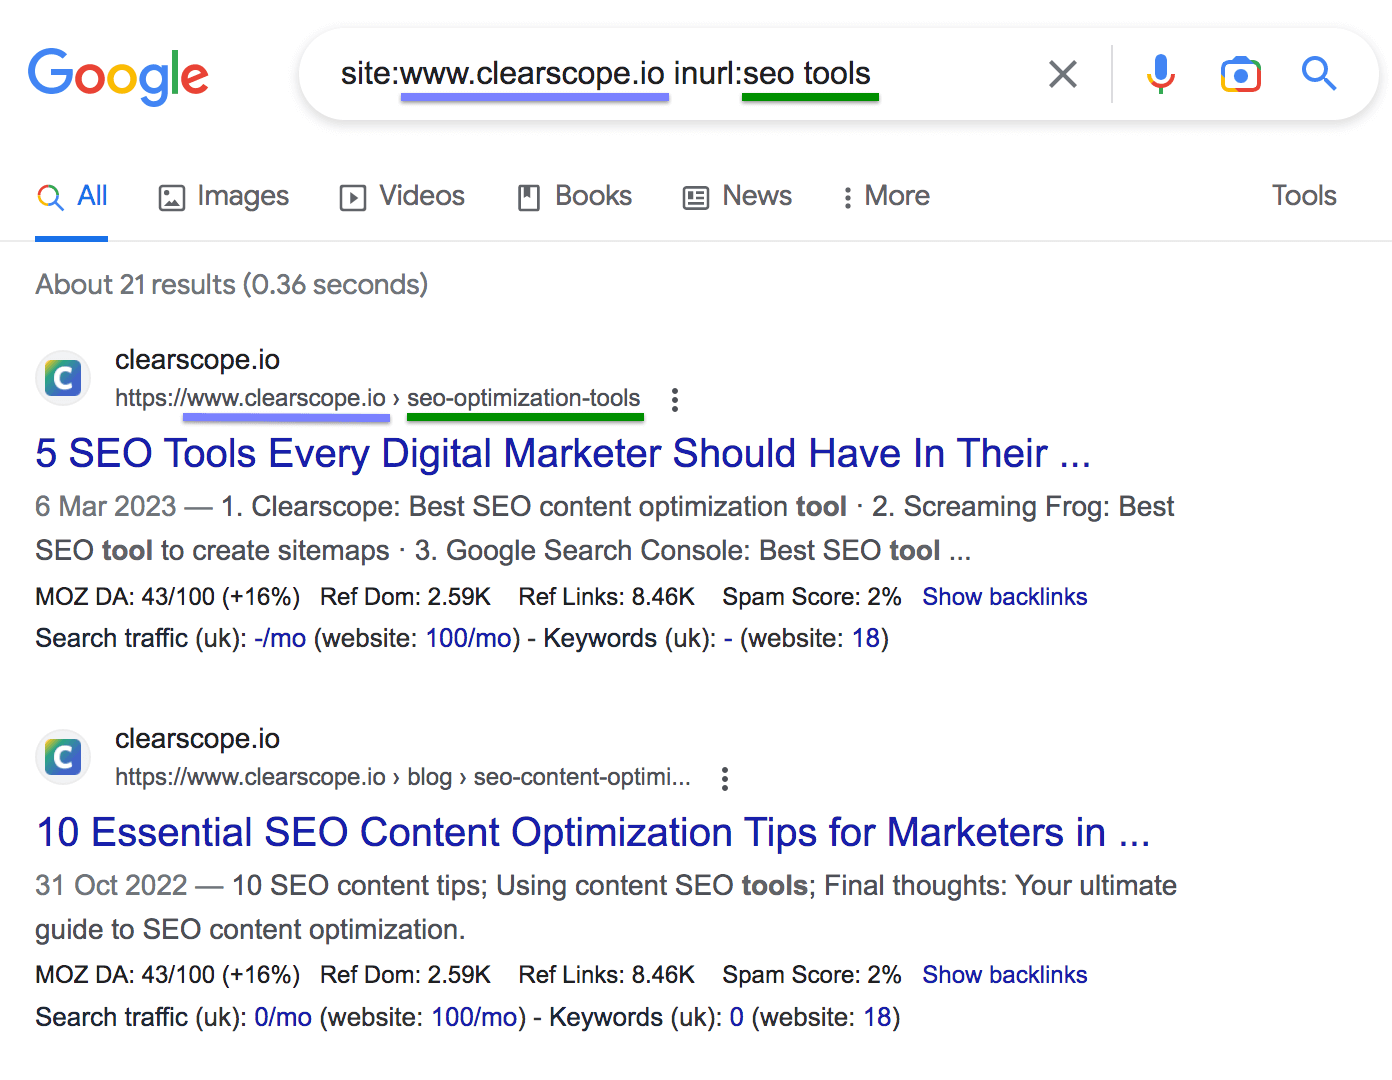Open the Images search icon tab
The width and height of the screenshot is (1392, 1080).
[x=171, y=197]
